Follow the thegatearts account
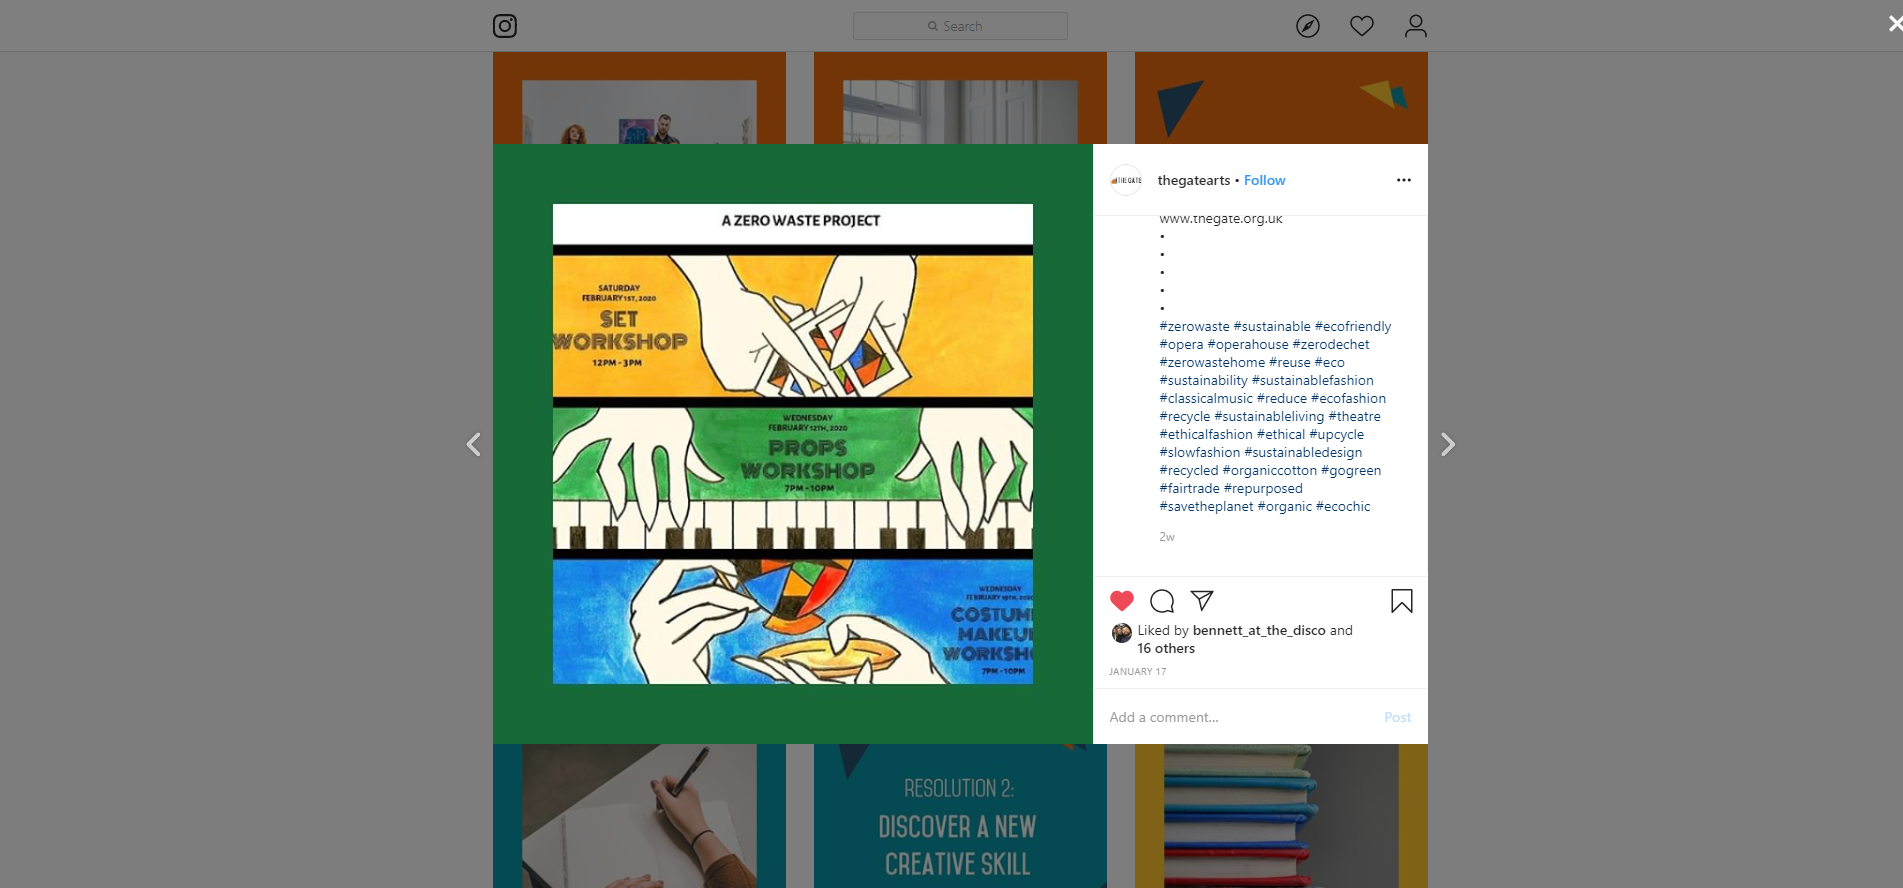 click(x=1265, y=180)
